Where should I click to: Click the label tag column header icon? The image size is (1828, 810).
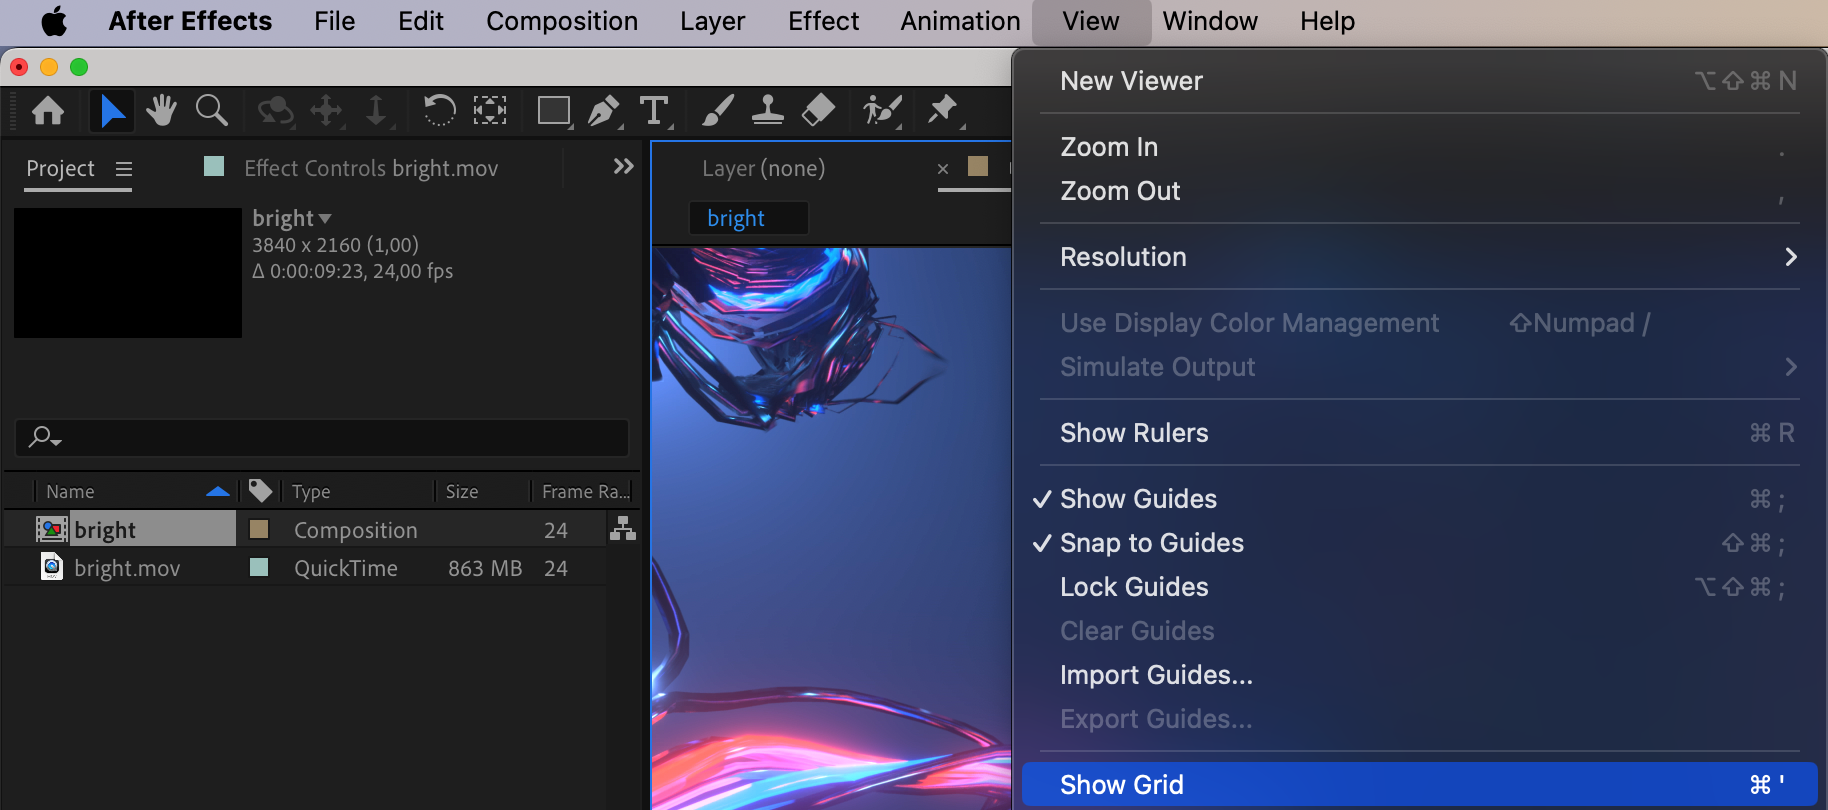(260, 490)
